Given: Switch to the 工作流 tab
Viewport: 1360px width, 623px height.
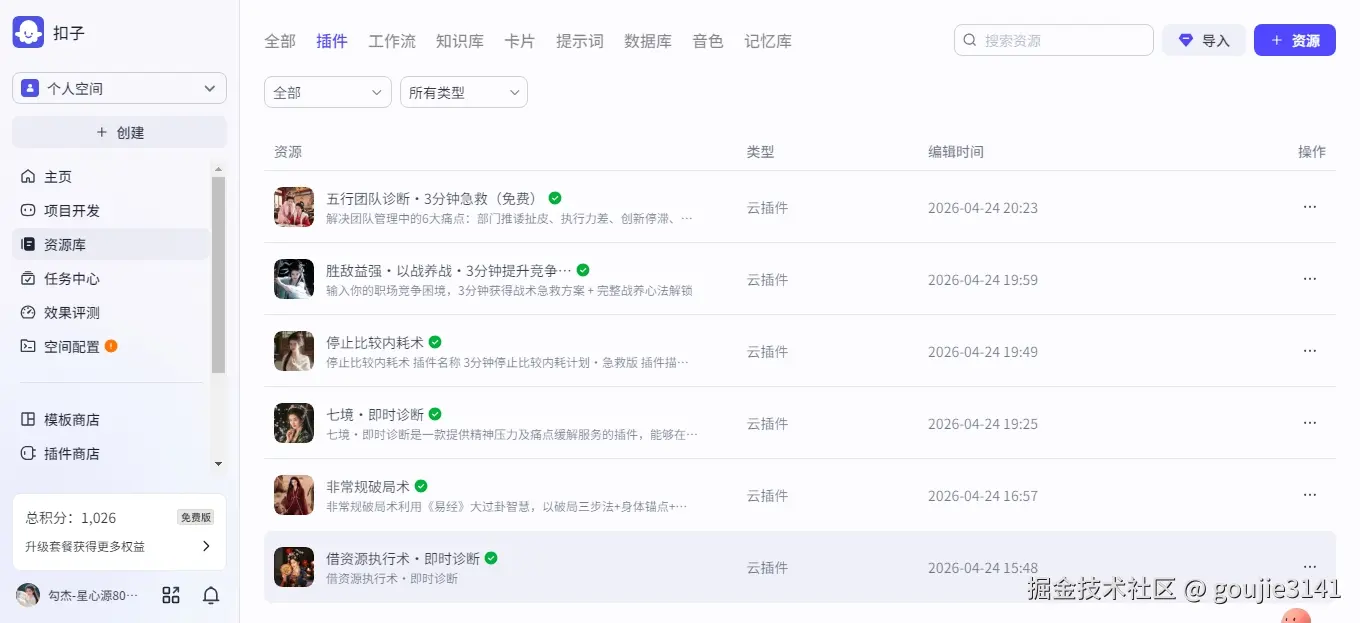Looking at the screenshot, I should point(392,41).
